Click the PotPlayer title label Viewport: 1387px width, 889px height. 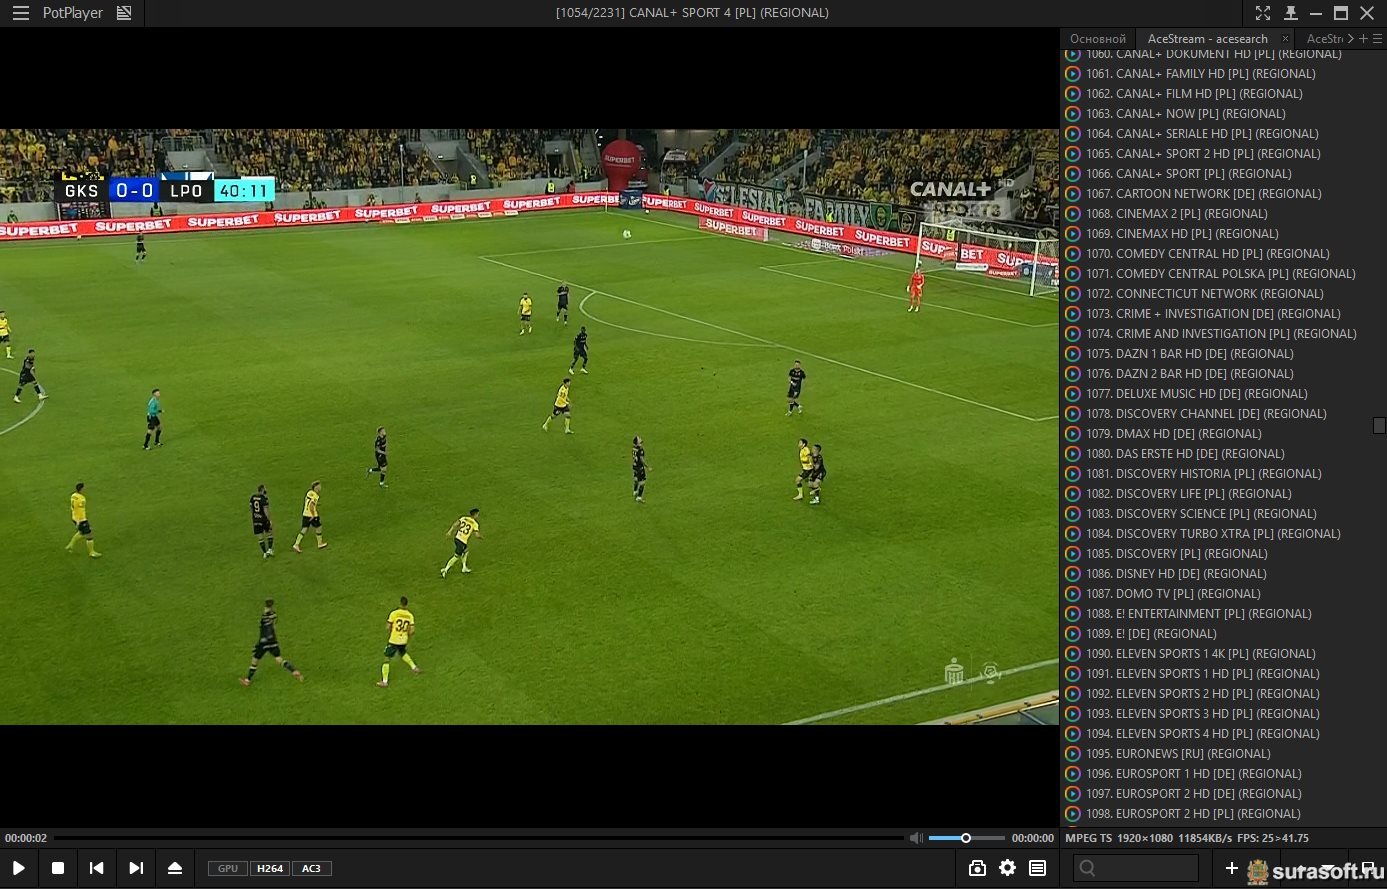73,13
